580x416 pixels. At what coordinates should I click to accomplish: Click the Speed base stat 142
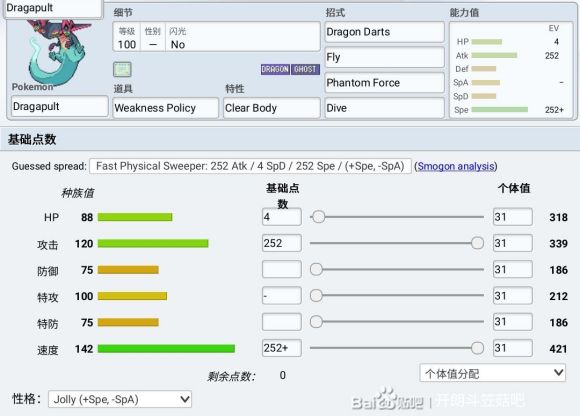[84, 349]
